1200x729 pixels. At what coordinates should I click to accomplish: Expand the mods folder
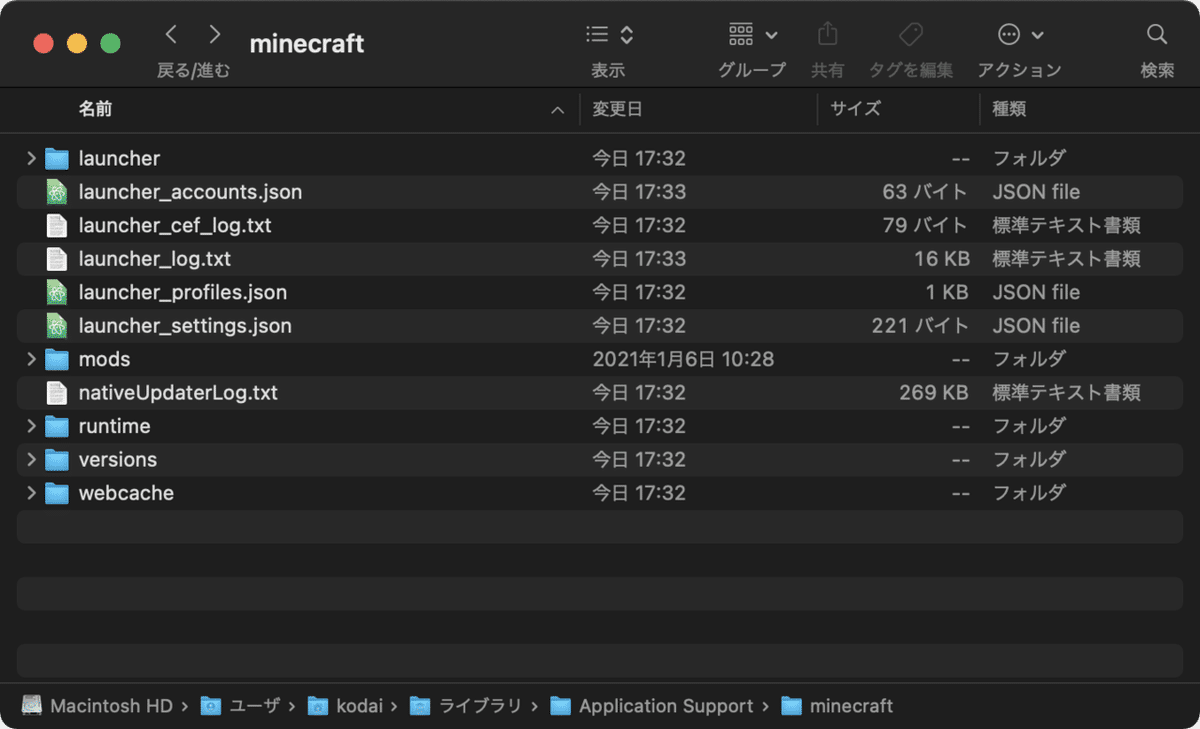[31, 358]
